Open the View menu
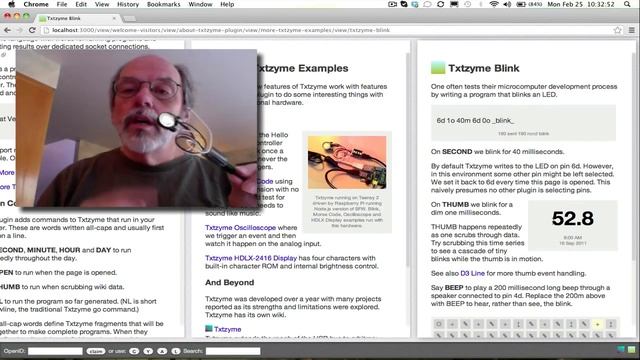Viewport: 640px width, 360px height. click(x=102, y=4)
